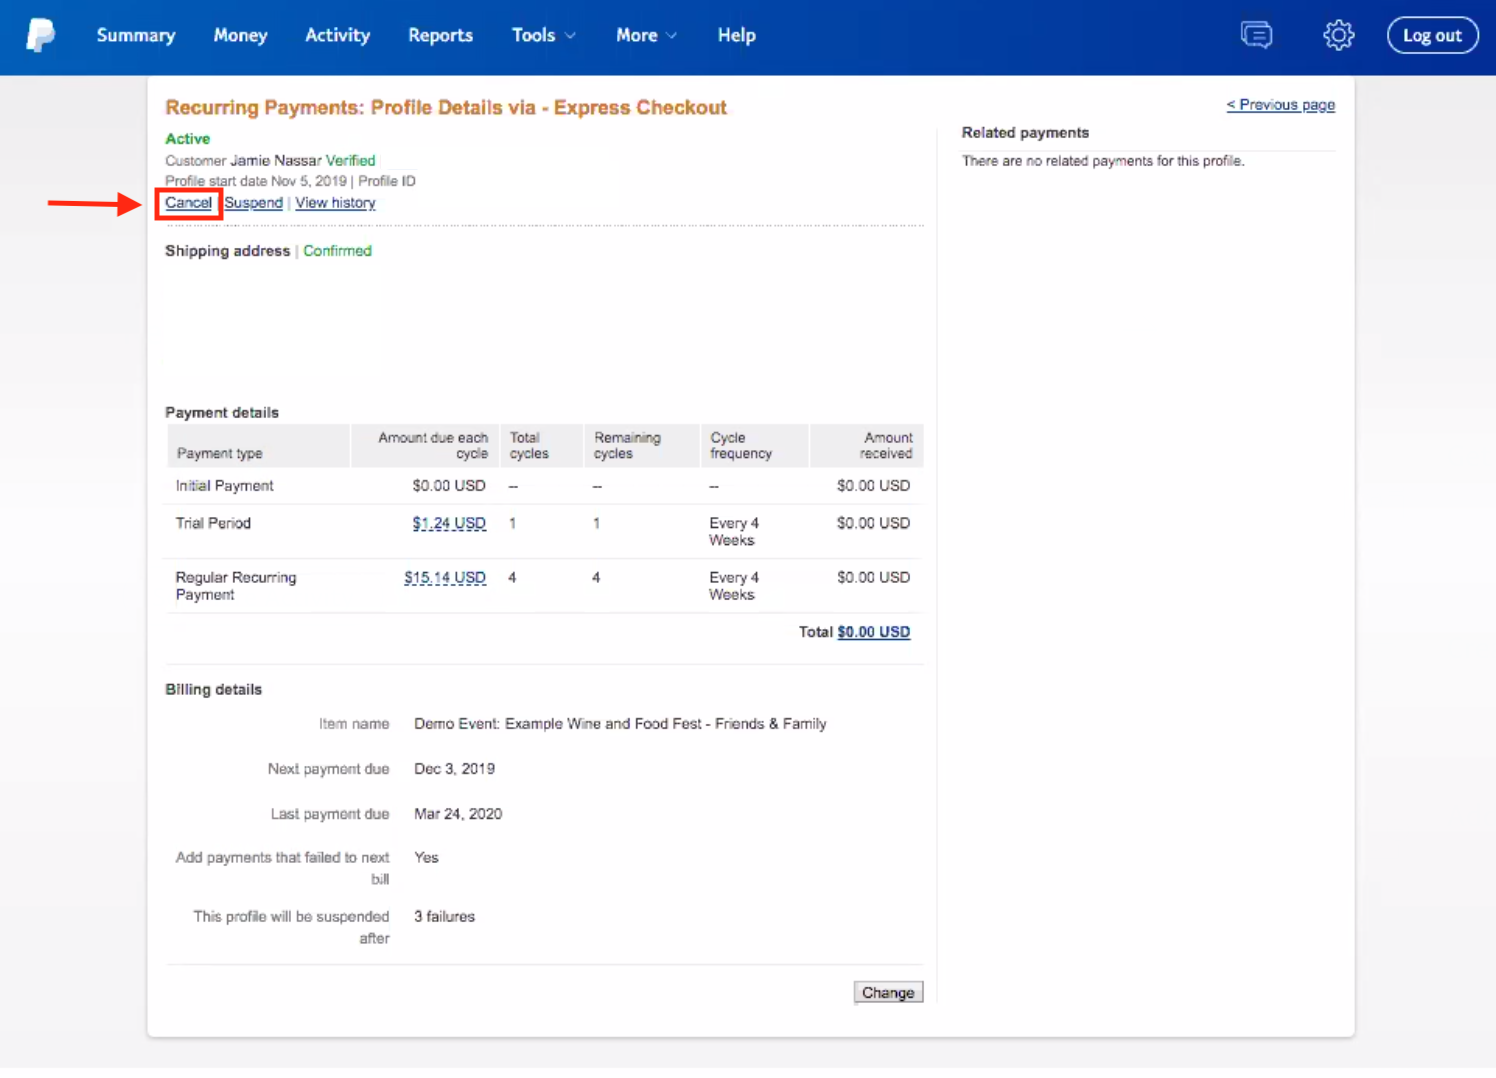Click the Demo Event item name text
The image size is (1496, 1078).
(x=620, y=724)
